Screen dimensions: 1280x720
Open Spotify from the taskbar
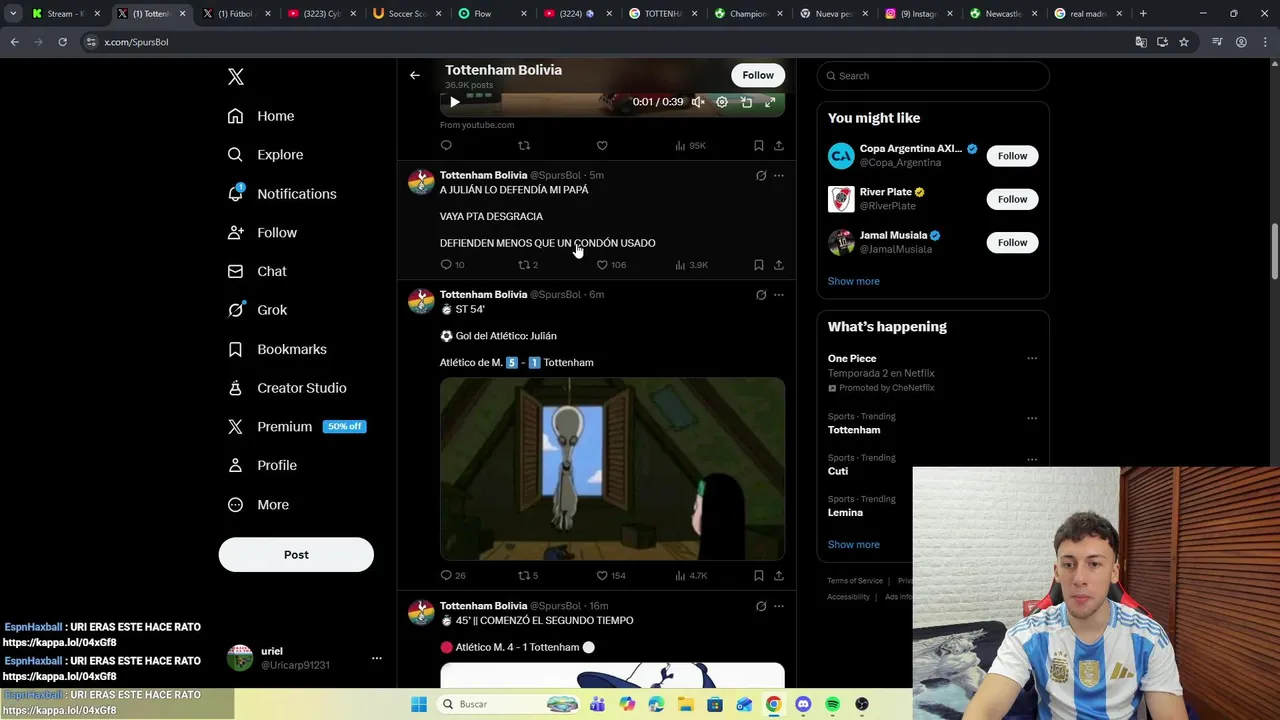(833, 704)
